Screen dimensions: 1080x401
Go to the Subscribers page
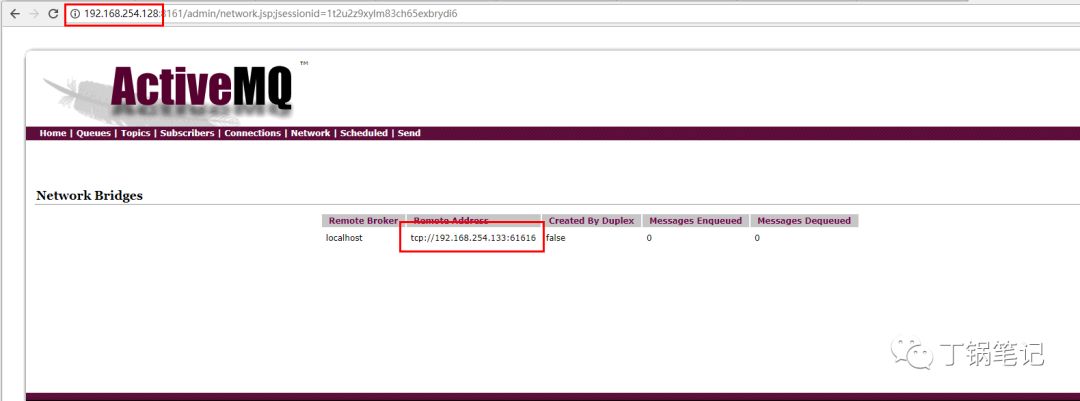pyautogui.click(x=187, y=133)
